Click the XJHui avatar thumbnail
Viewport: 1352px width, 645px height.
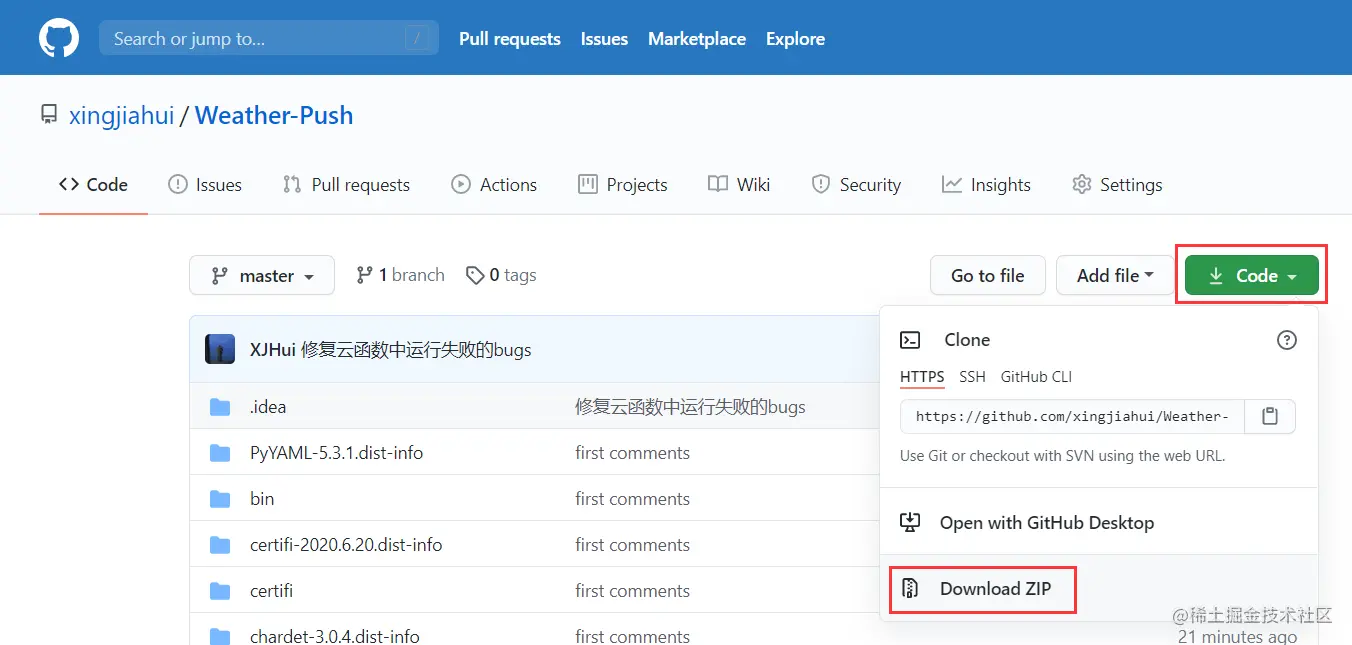tap(220, 349)
